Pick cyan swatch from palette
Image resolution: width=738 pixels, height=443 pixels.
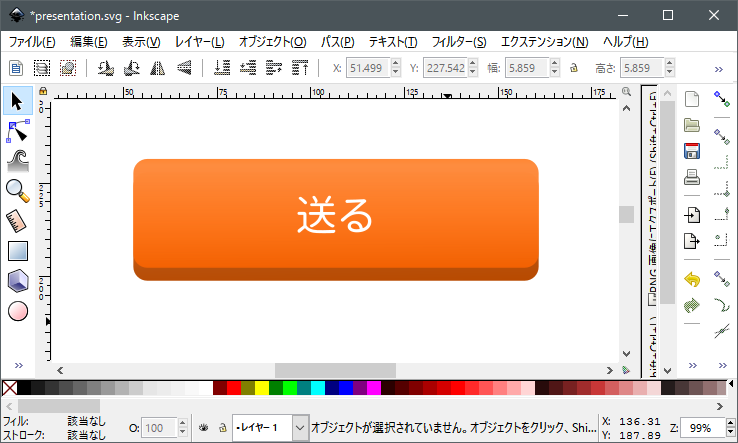[x=318, y=388]
